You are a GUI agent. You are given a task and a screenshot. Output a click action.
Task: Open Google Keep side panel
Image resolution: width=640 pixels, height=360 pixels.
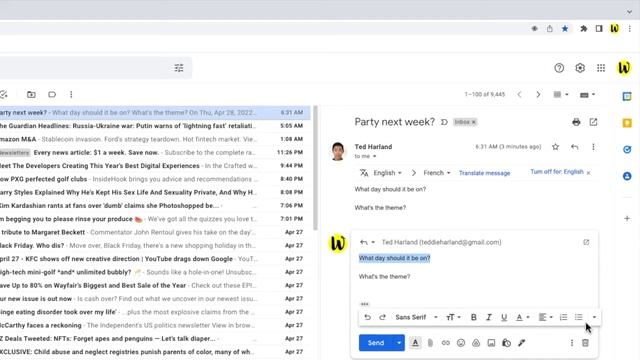coord(627,123)
